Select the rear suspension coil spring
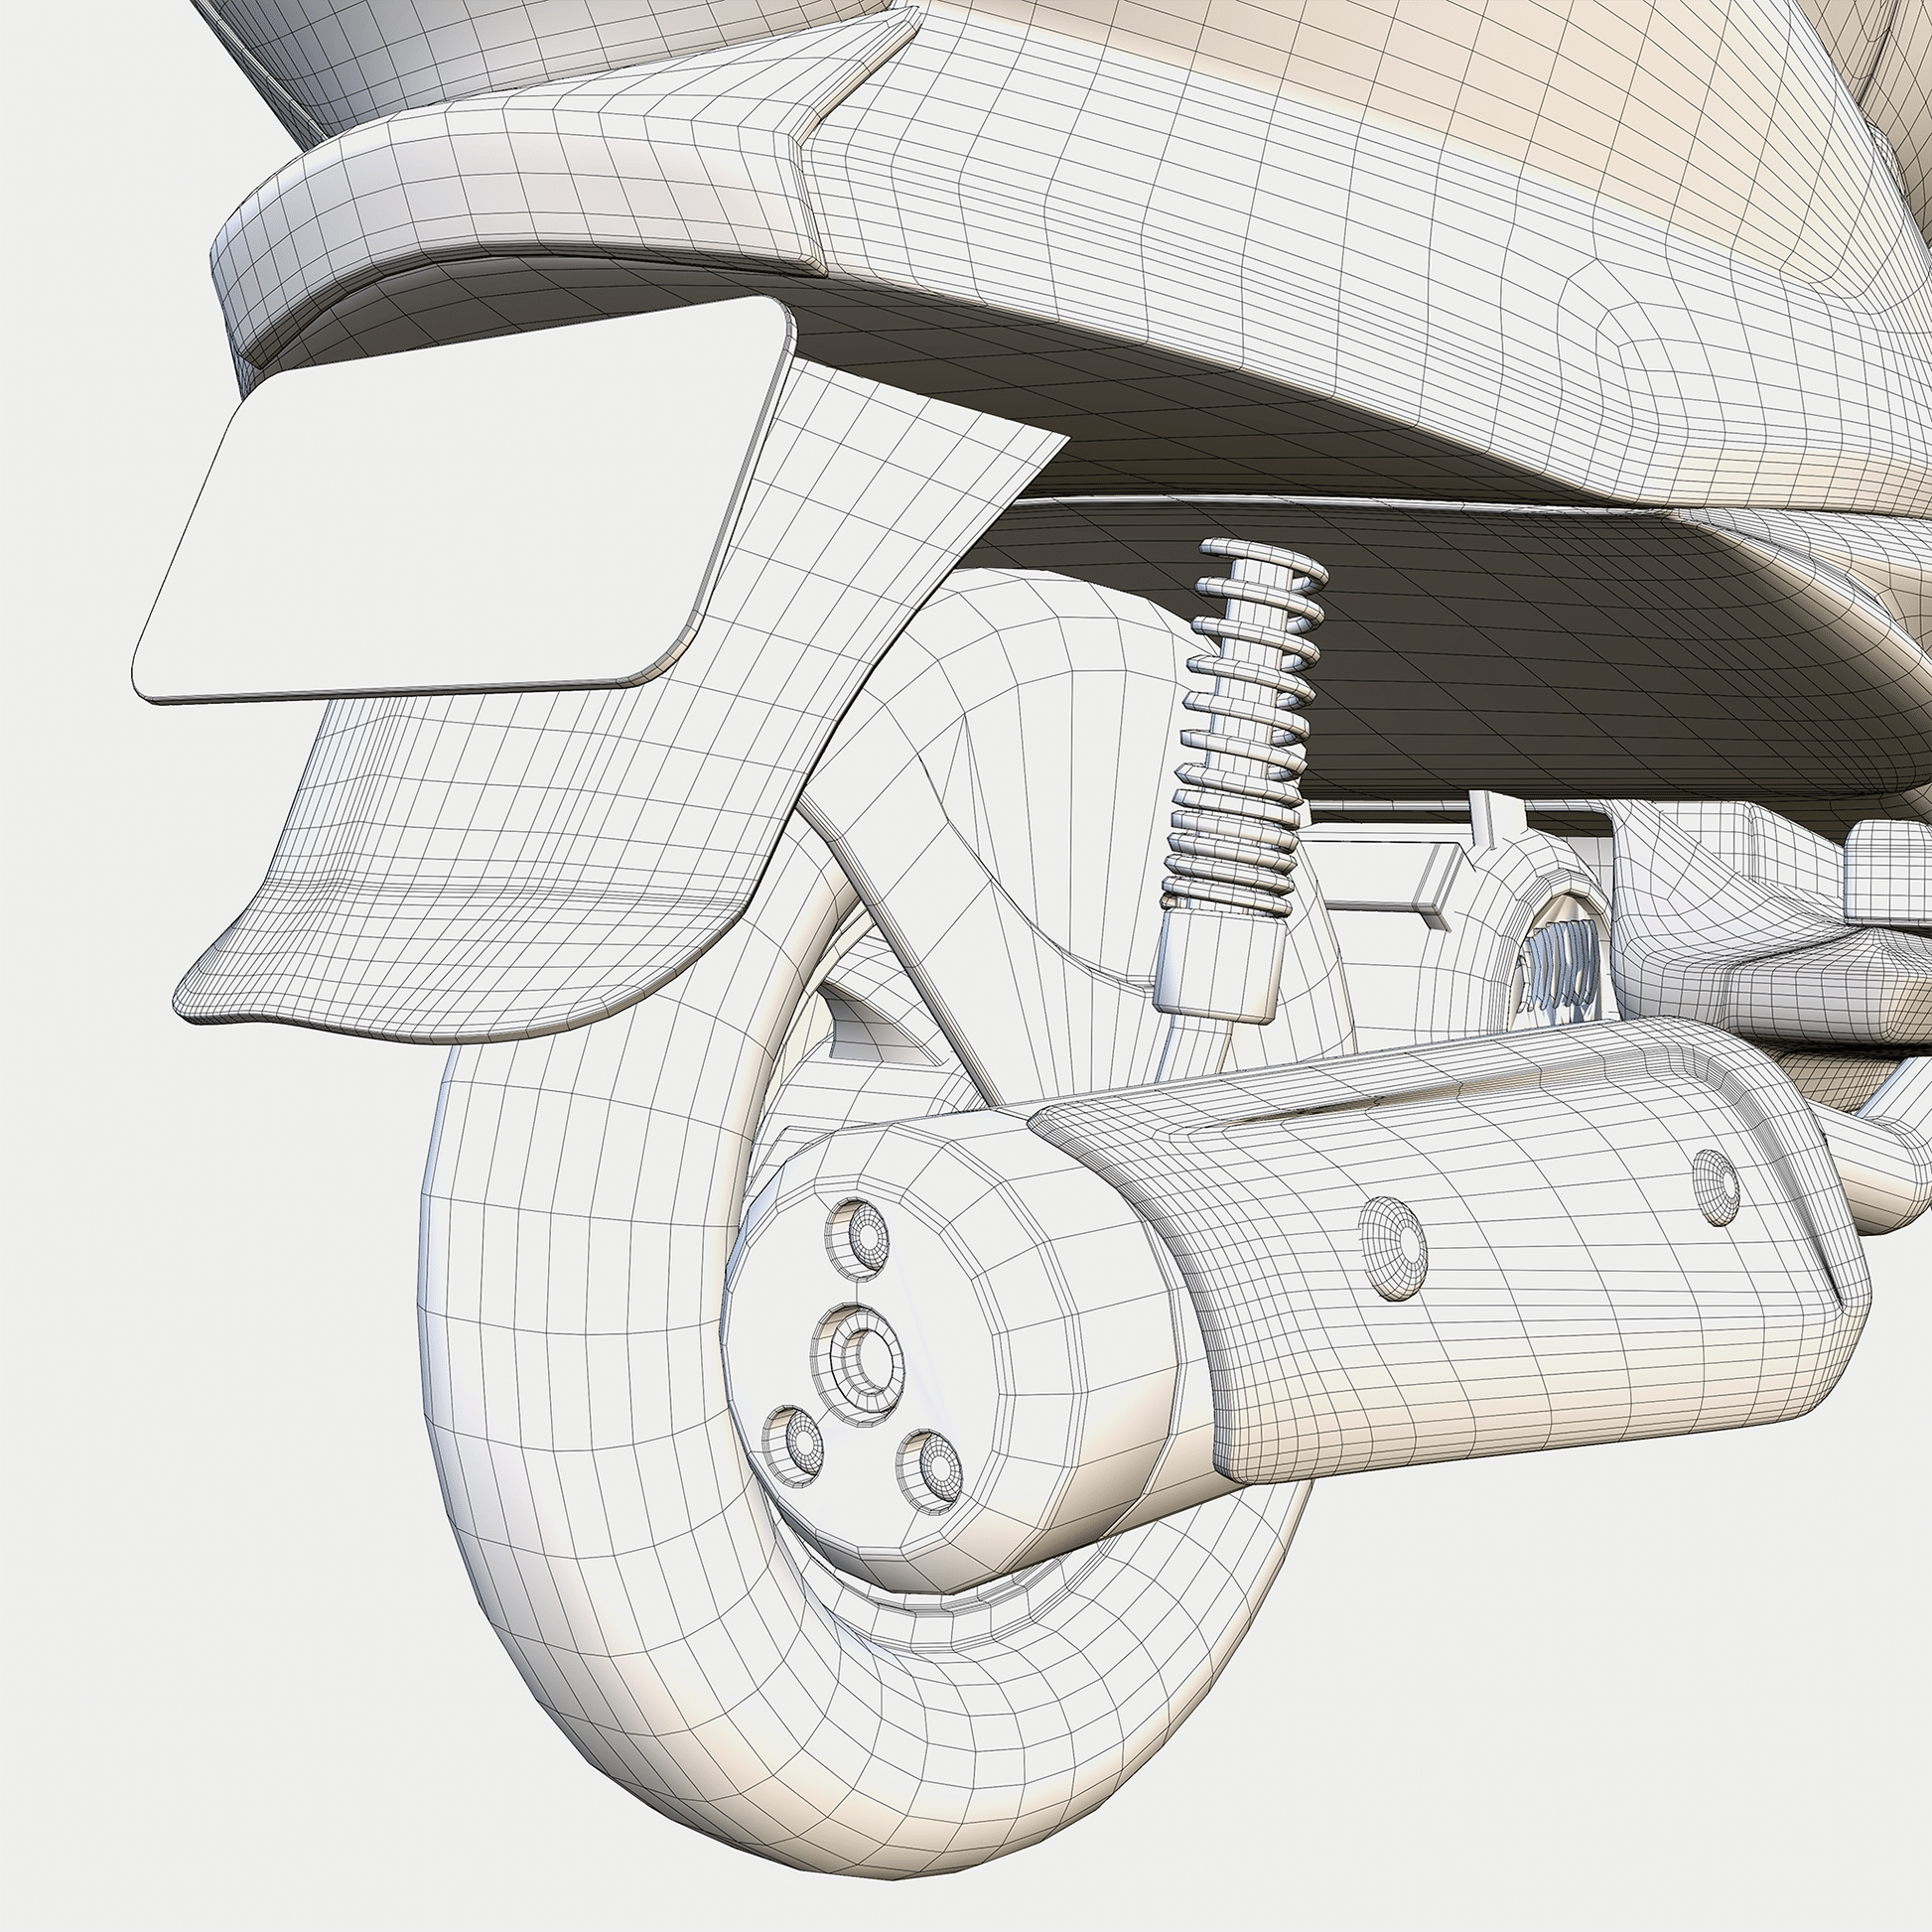The width and height of the screenshot is (1932, 1932). click(x=1245, y=720)
